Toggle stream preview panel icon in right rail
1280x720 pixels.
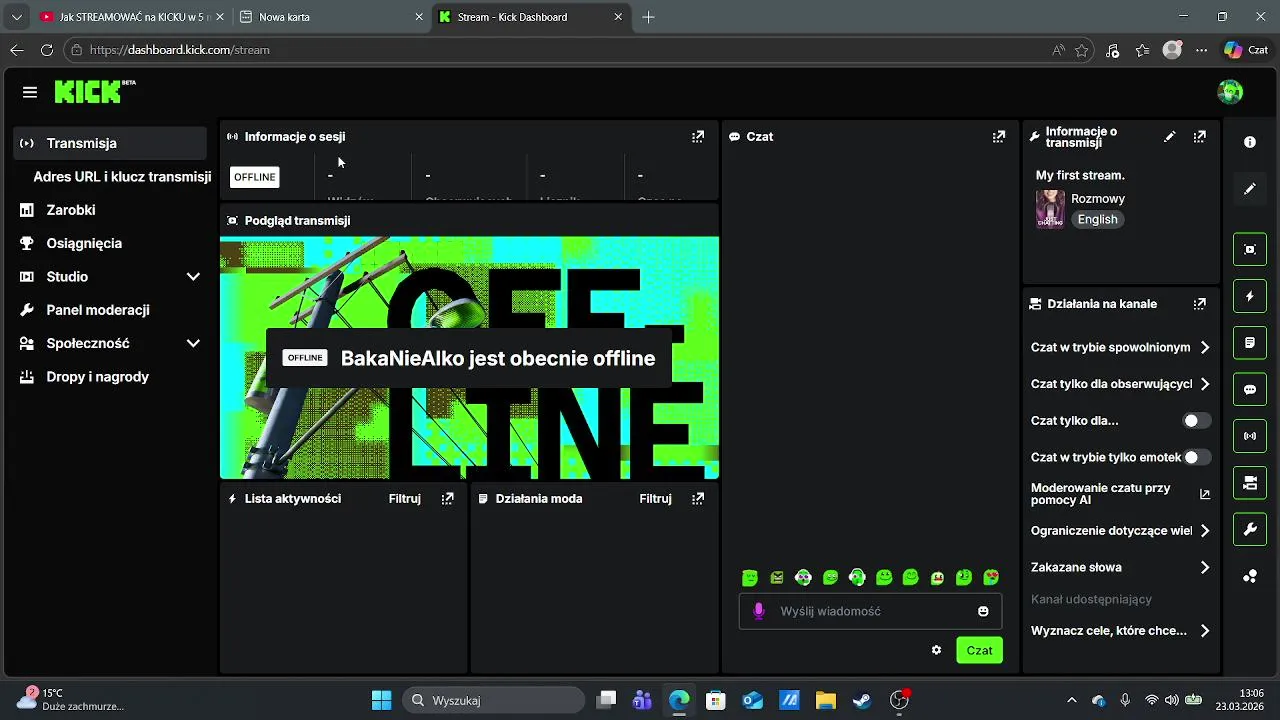[x=1250, y=250]
